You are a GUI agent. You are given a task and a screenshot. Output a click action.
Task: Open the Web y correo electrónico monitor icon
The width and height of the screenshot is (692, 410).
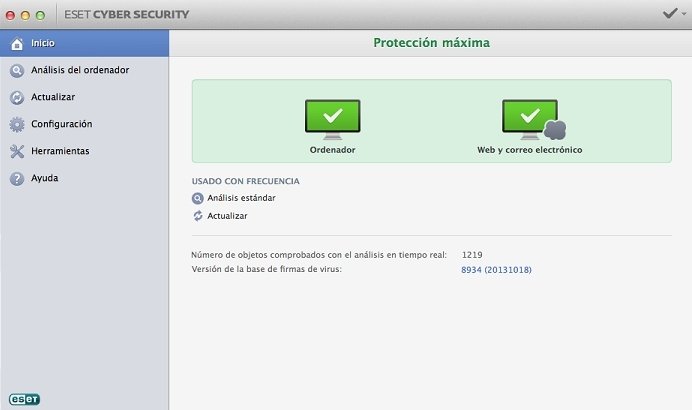(x=533, y=119)
